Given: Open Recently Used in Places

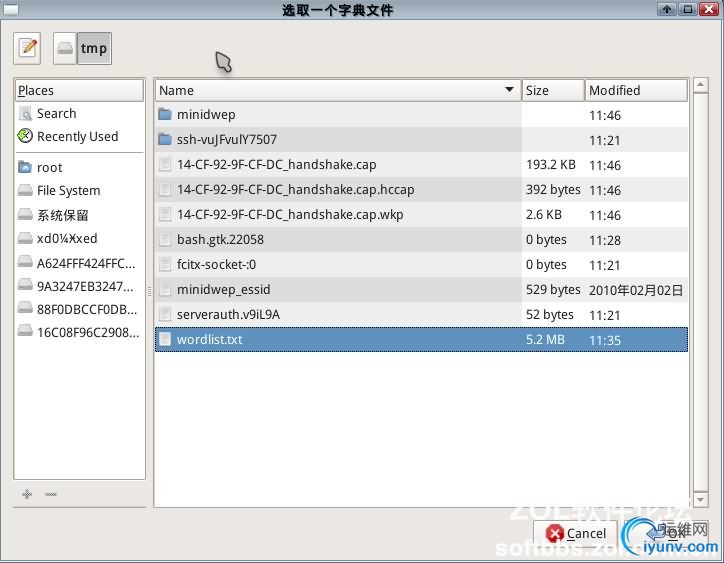Looking at the screenshot, I should (x=79, y=136).
